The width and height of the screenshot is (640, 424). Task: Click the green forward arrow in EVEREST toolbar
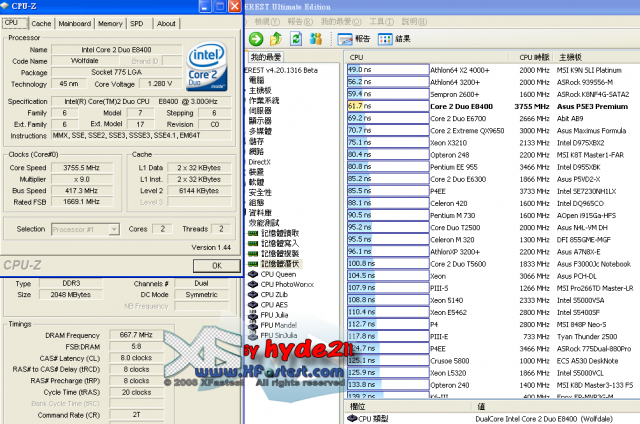[256, 39]
